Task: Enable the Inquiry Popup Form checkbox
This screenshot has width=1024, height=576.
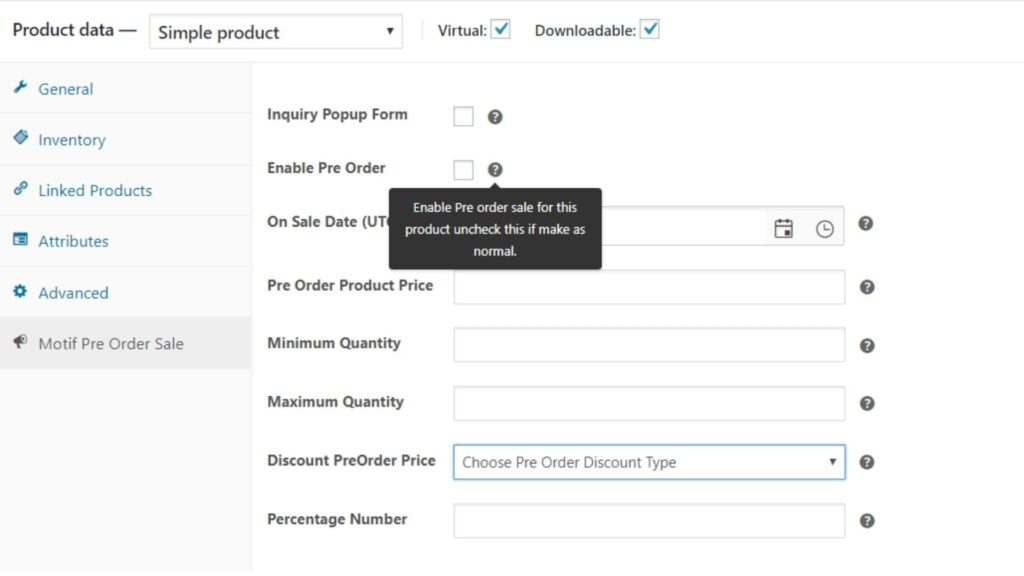Action: pyautogui.click(x=463, y=116)
